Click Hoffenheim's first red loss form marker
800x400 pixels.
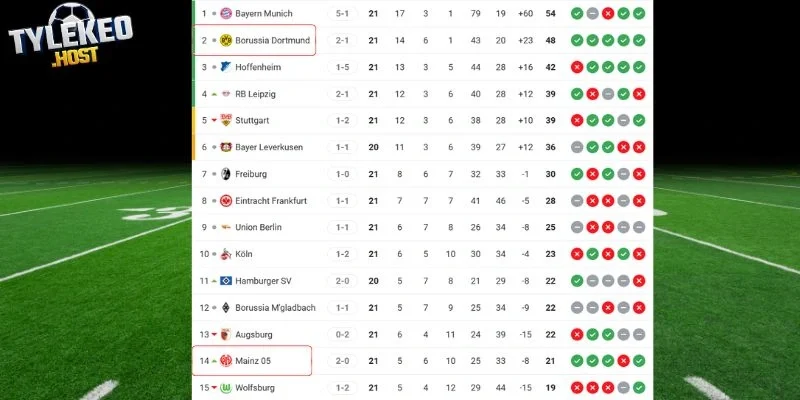(x=577, y=67)
